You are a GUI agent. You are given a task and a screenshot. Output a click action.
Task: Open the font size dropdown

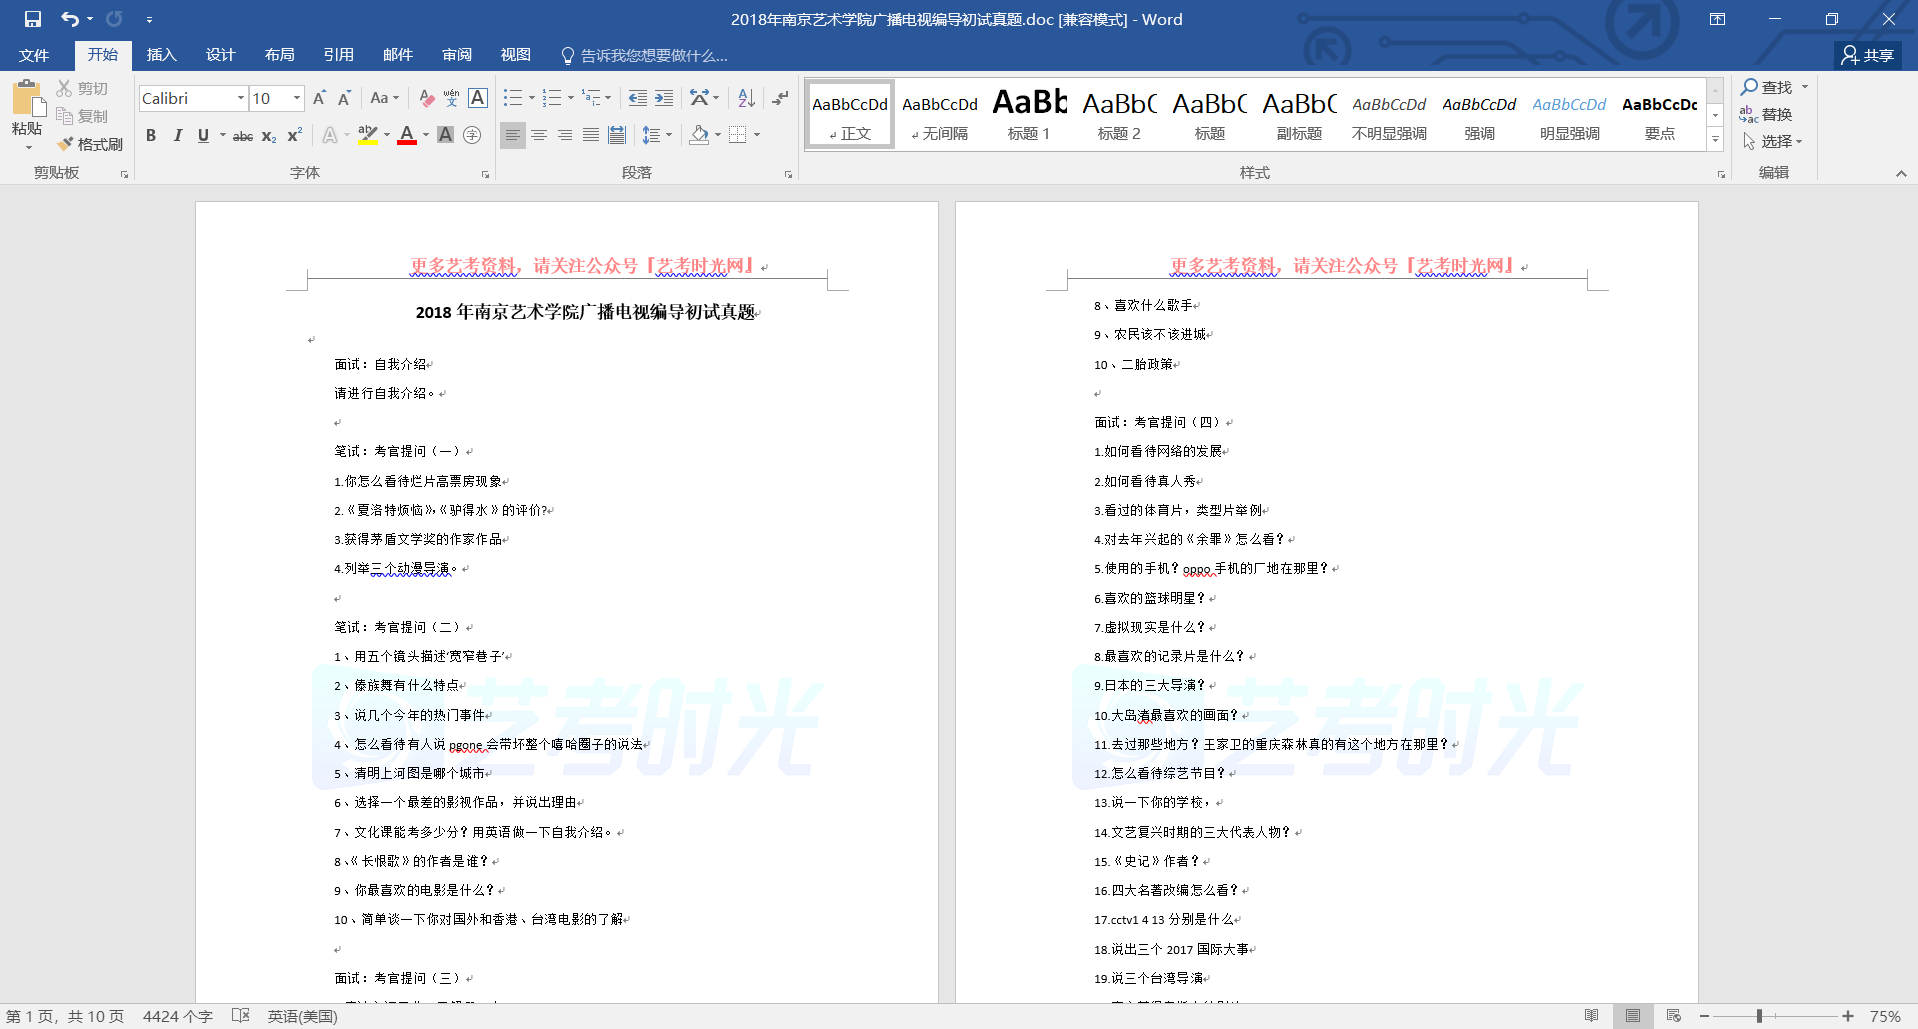(296, 98)
